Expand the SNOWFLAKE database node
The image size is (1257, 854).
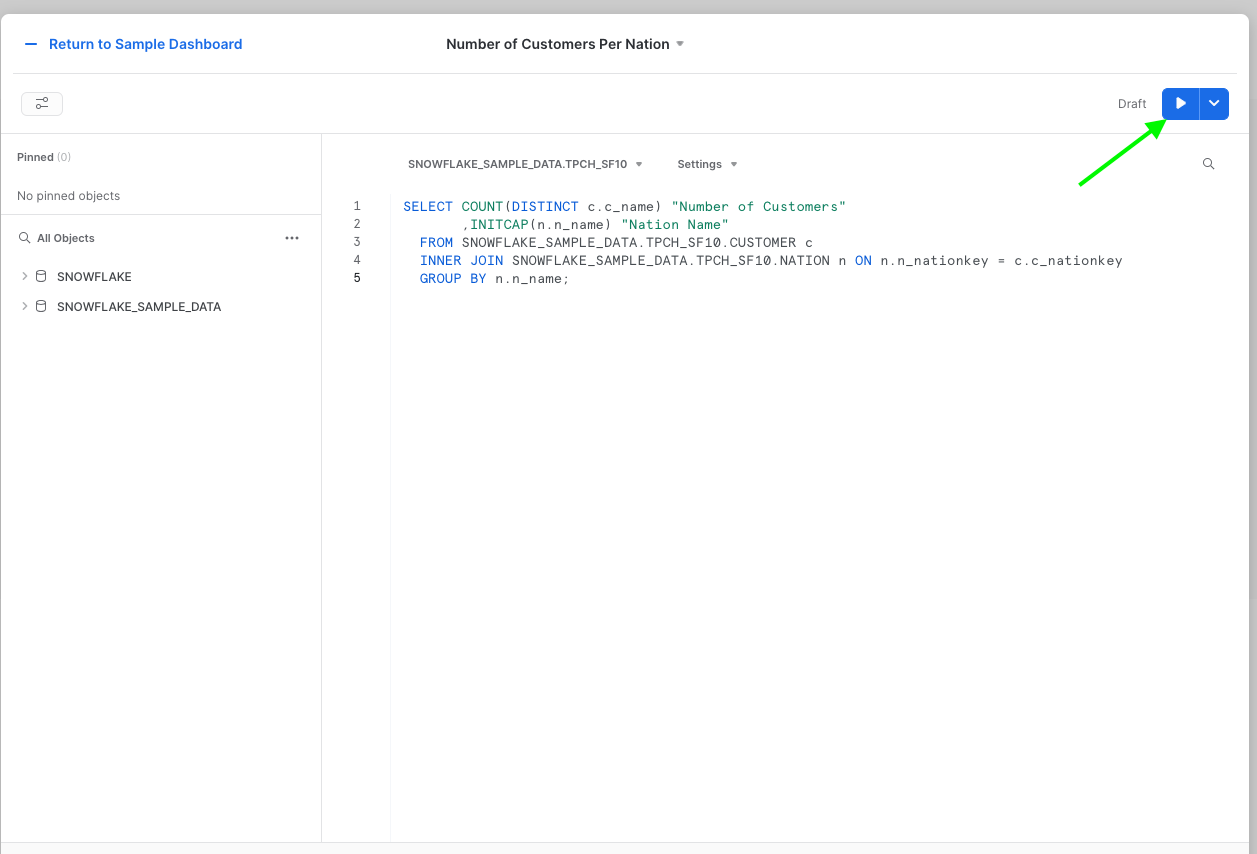coord(25,276)
